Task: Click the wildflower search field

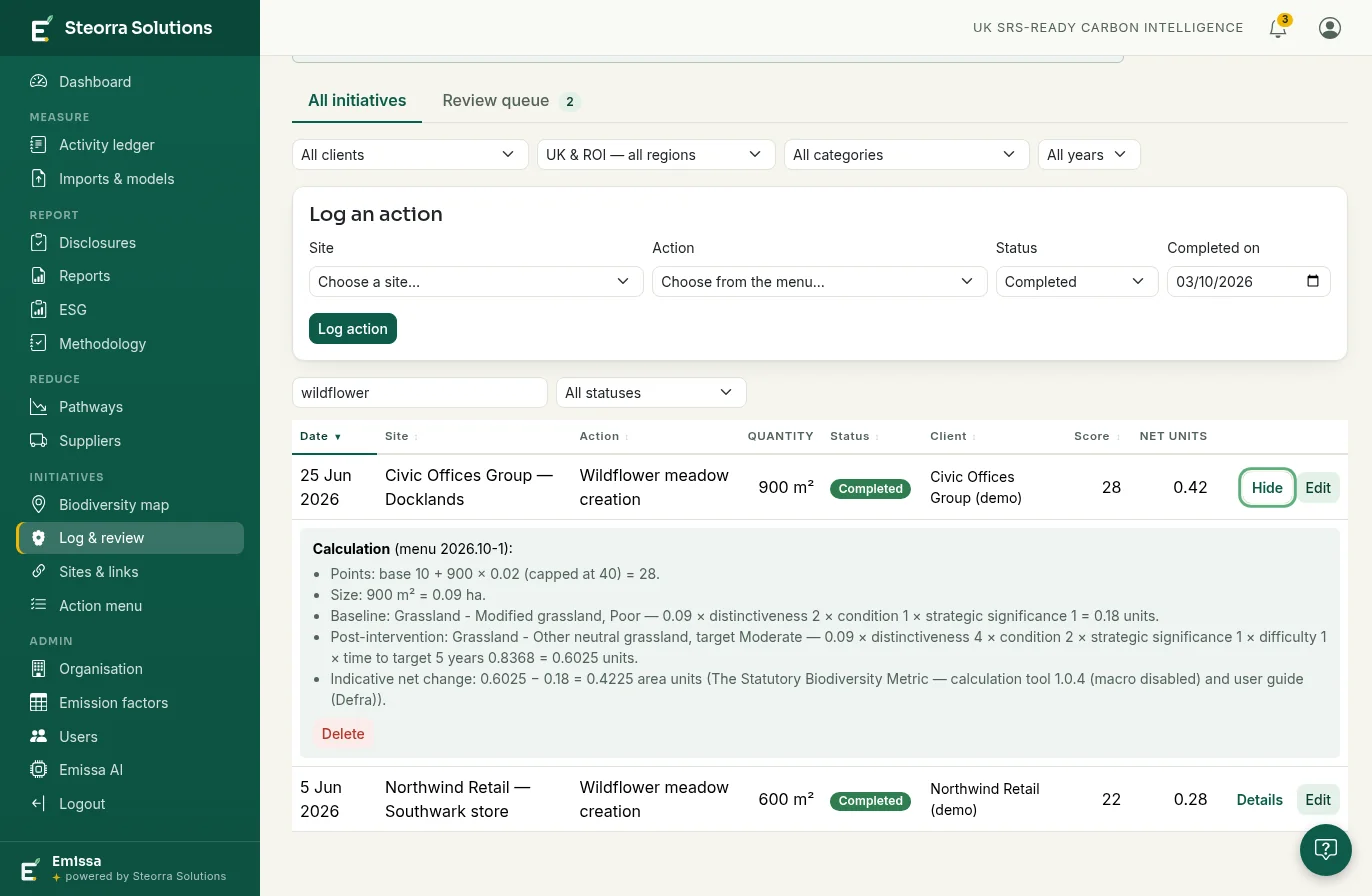Action: (x=420, y=393)
